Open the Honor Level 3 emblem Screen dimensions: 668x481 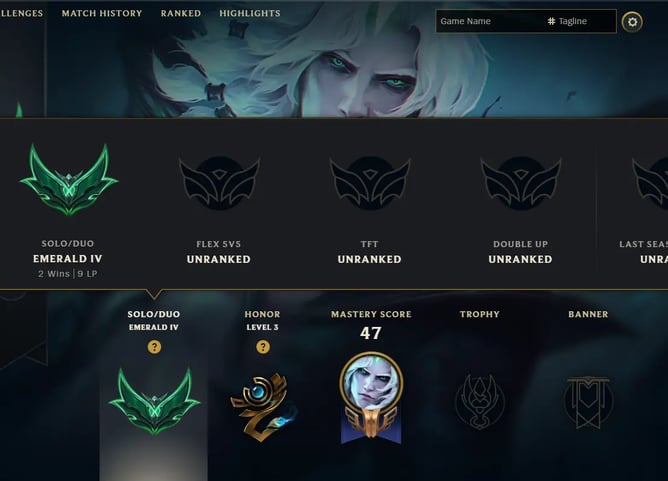263,407
